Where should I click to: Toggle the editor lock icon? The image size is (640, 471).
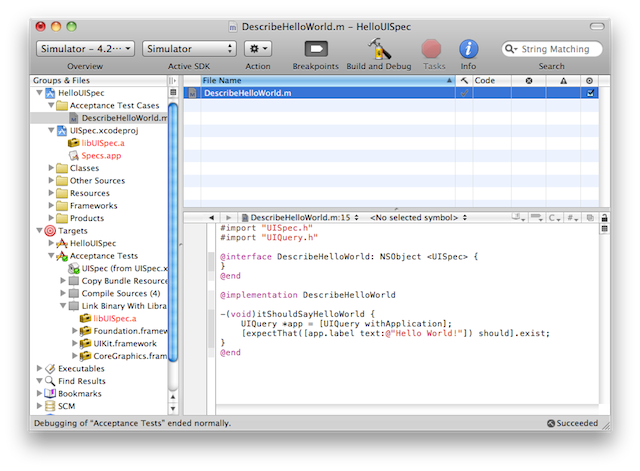[604, 218]
